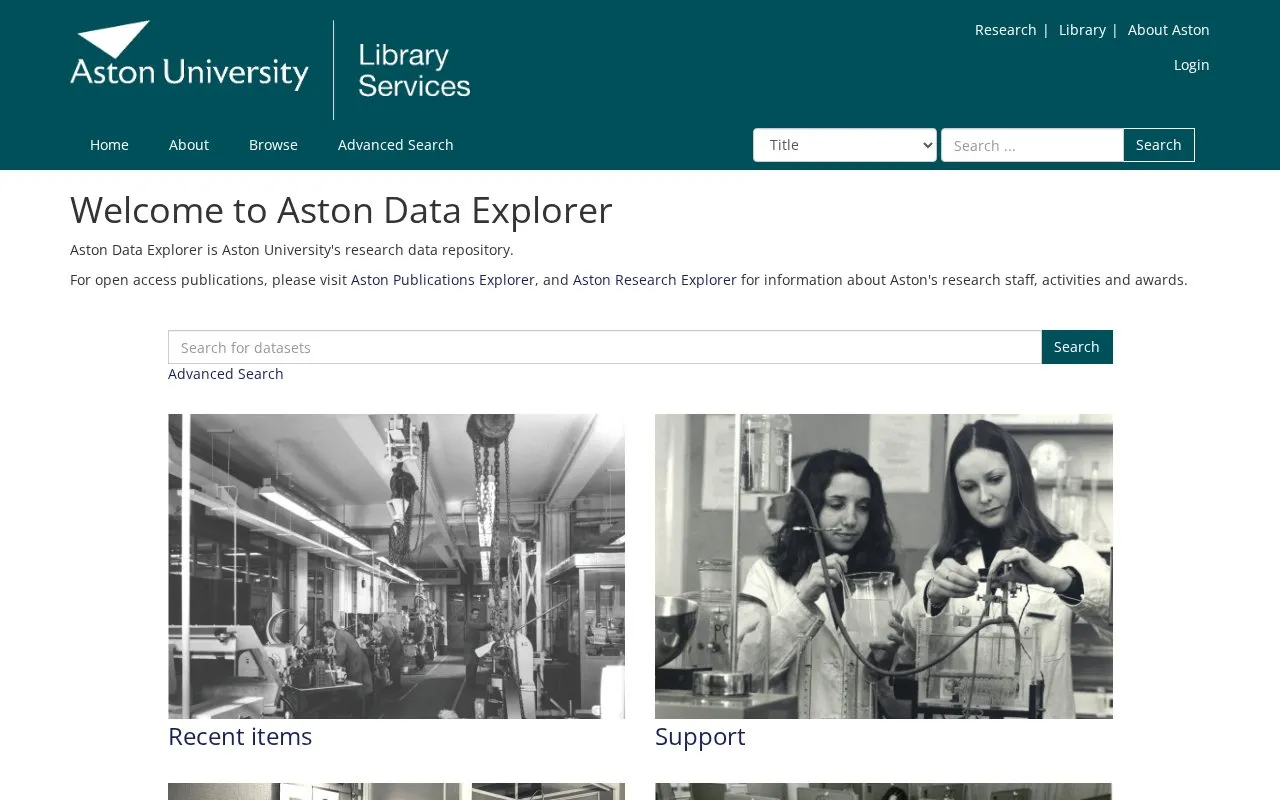The image size is (1280, 800).
Task: Open the Recent items heading link
Action: 240,736
